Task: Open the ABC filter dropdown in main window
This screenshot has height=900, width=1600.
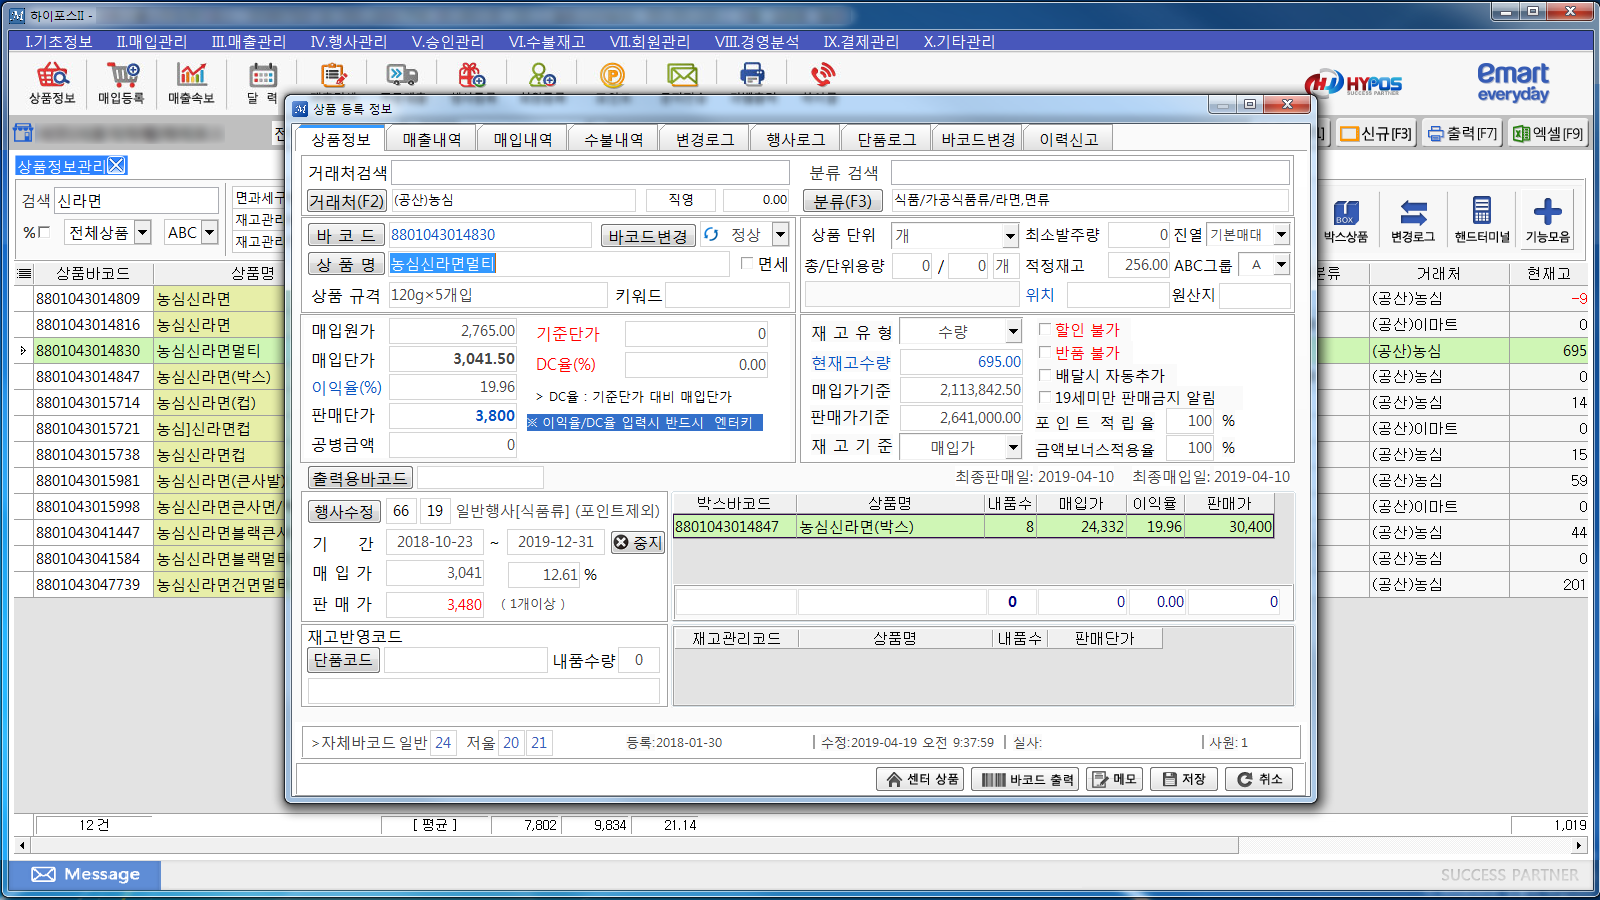Action: (x=209, y=232)
